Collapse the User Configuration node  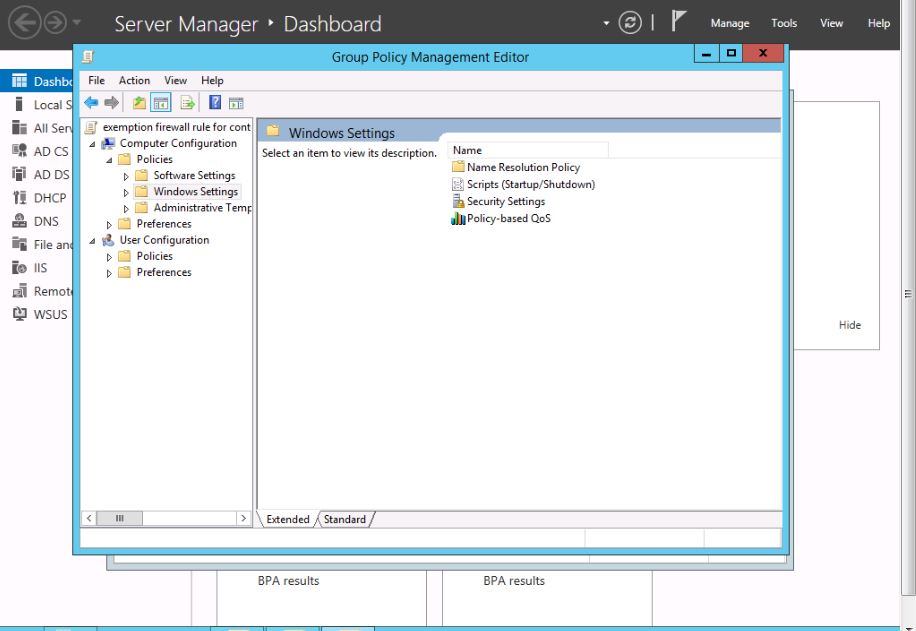(x=92, y=241)
